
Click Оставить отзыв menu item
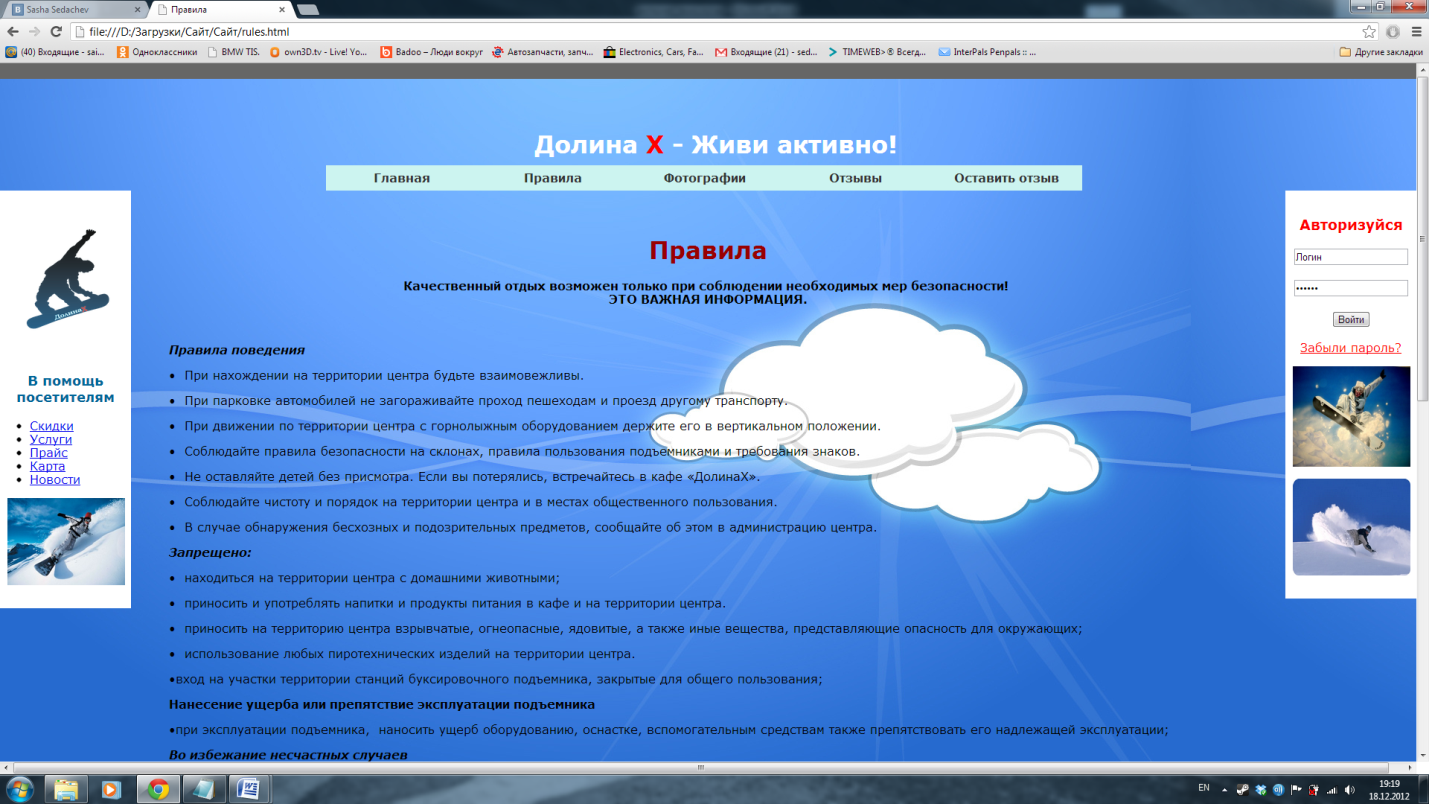click(x=1006, y=178)
